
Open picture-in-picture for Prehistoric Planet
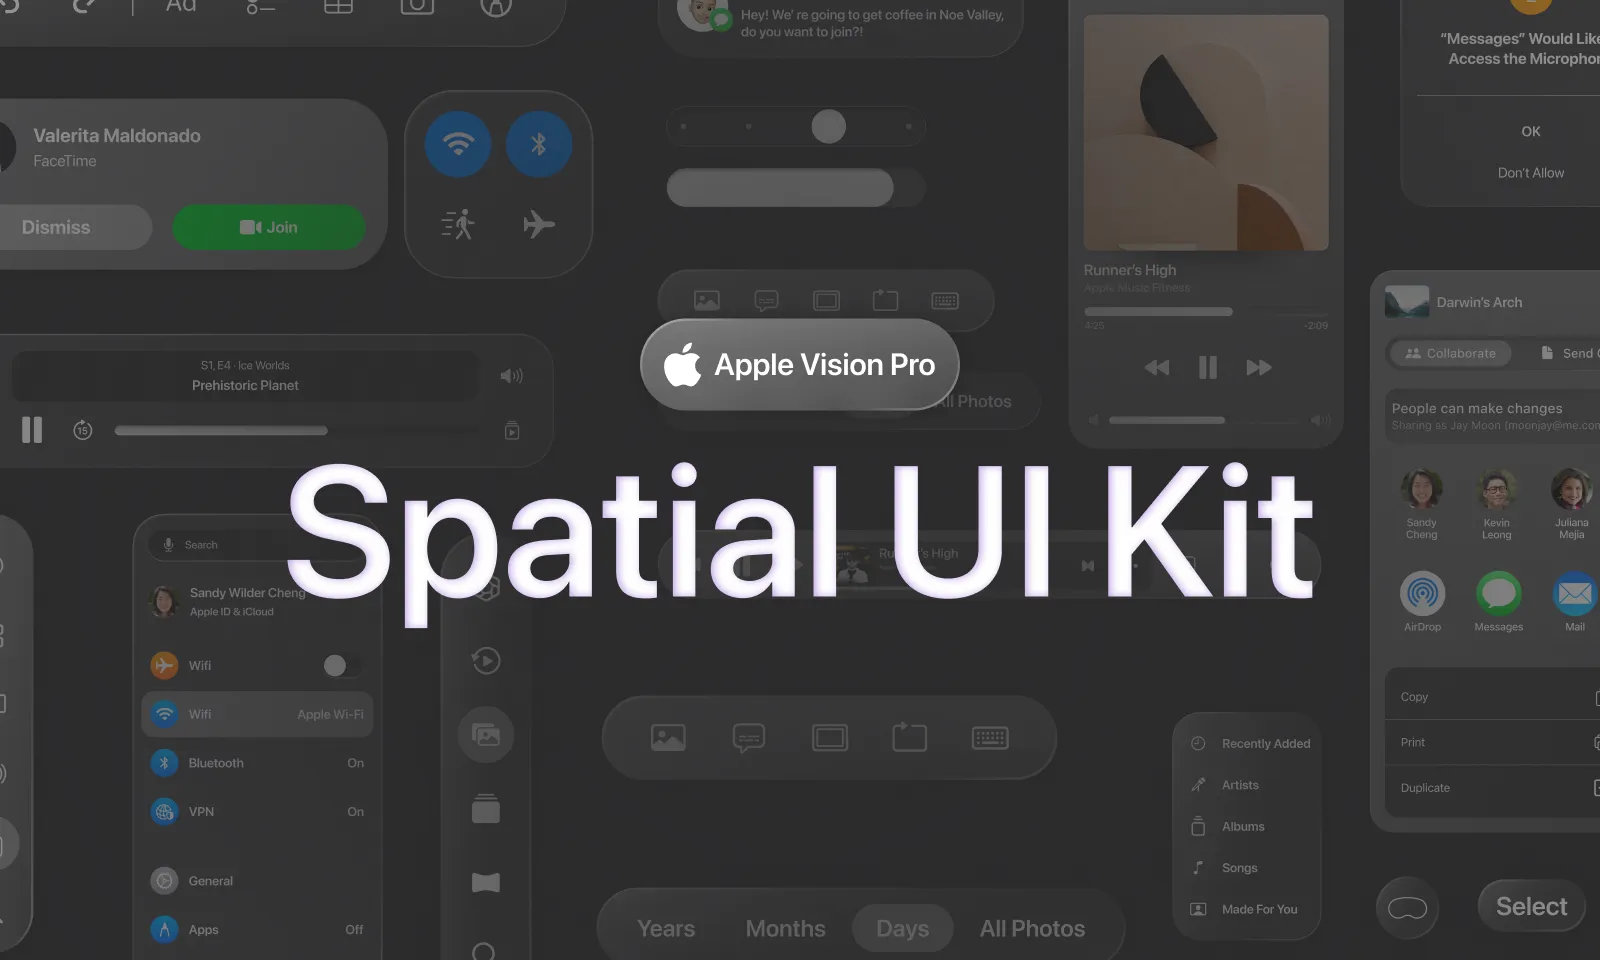511,430
